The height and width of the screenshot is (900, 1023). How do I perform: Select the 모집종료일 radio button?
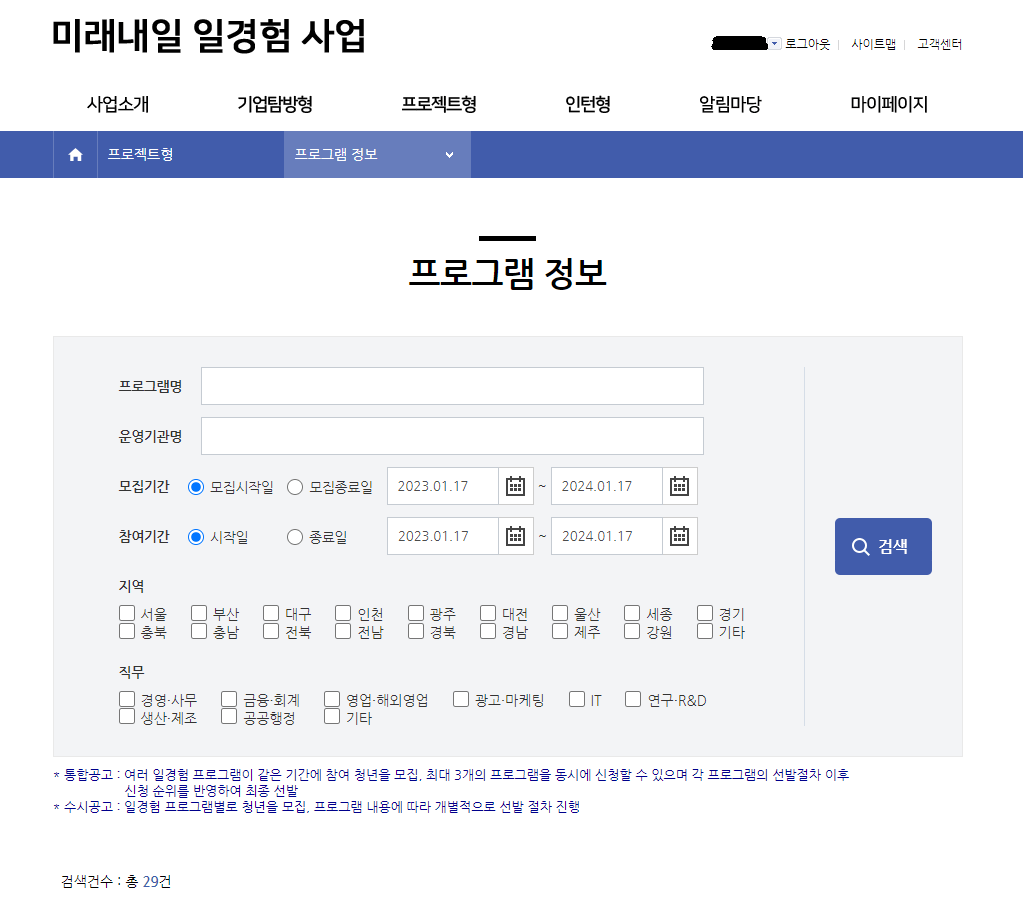294,486
